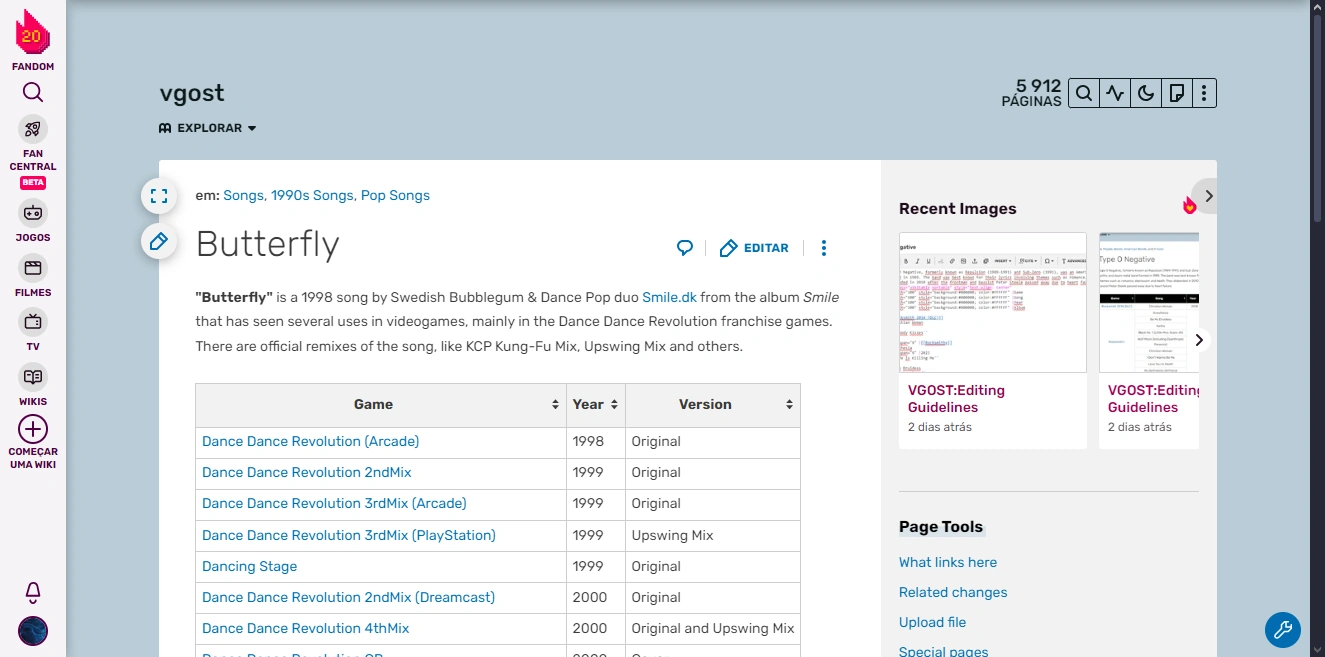
Task: Open the Filmes clapperboard icon
Action: coord(33,268)
